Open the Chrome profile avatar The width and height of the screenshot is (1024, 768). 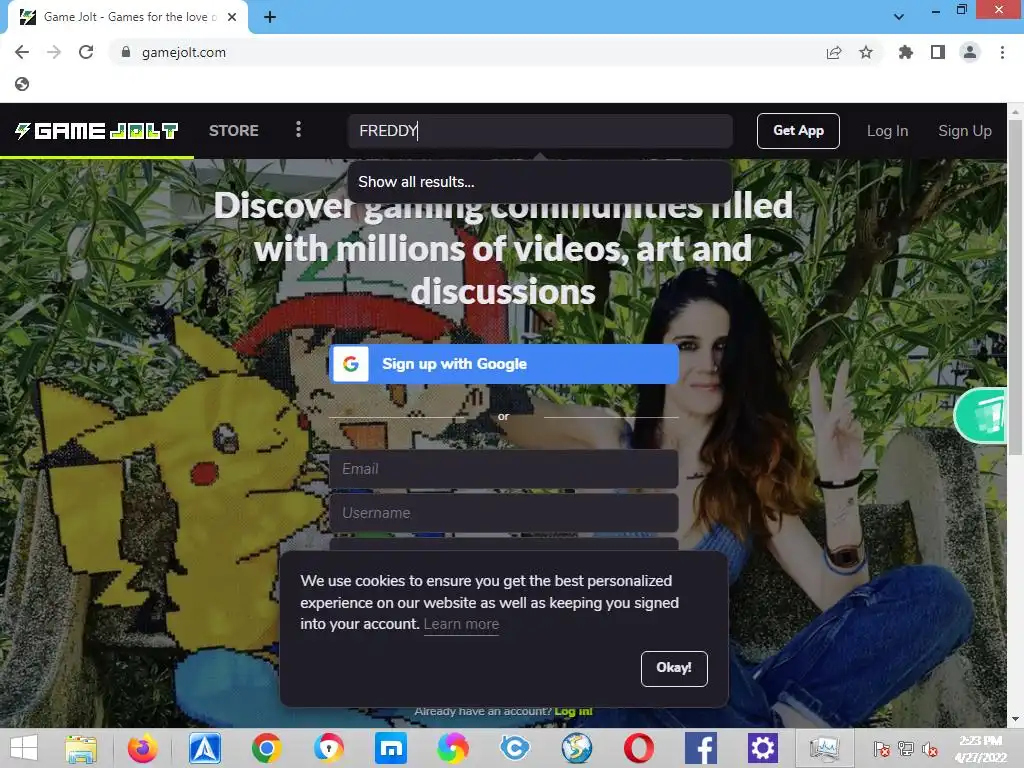970,52
